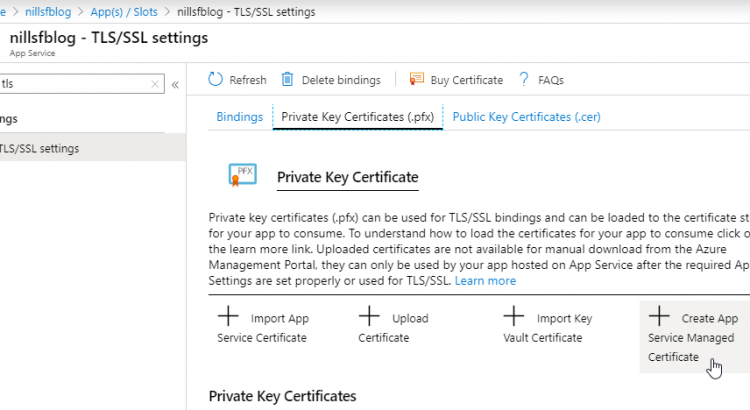
Task: Click Upload Certificate text
Action: (394, 328)
